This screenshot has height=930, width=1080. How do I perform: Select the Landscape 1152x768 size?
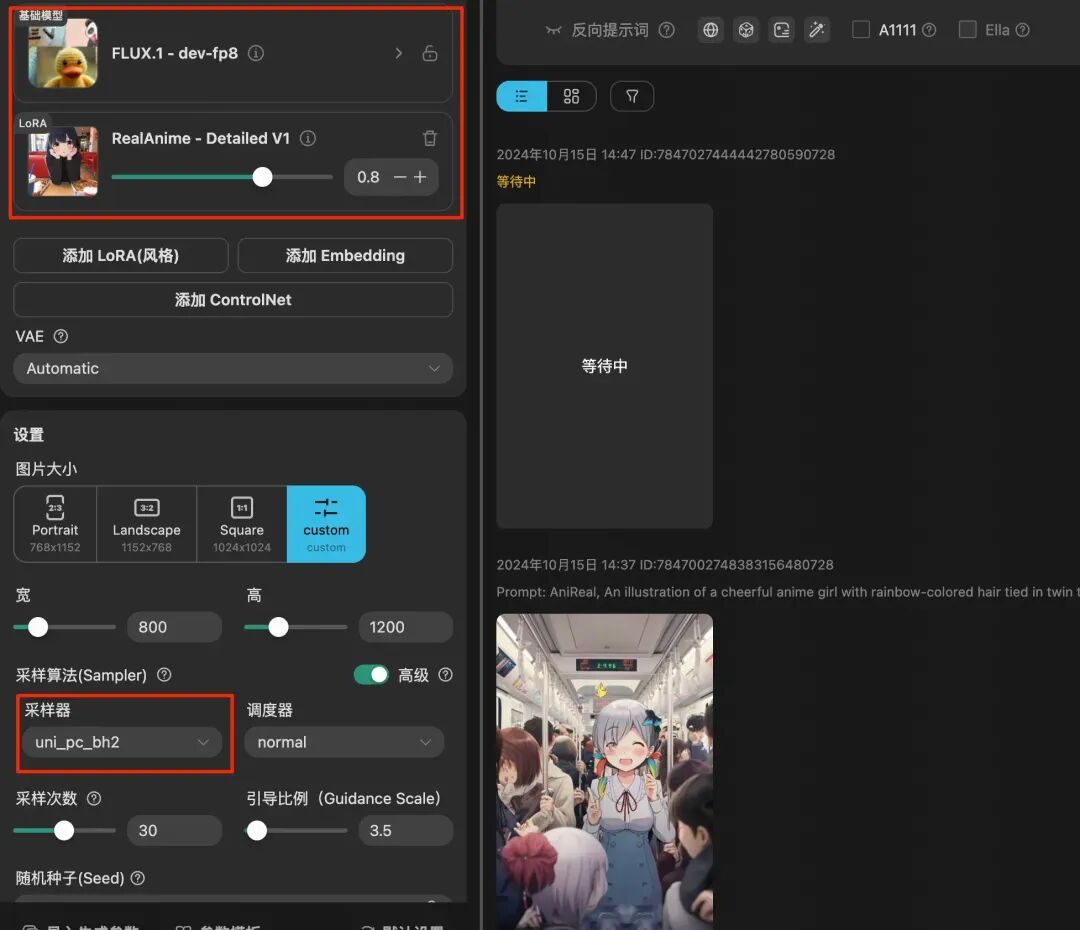[x=147, y=524]
